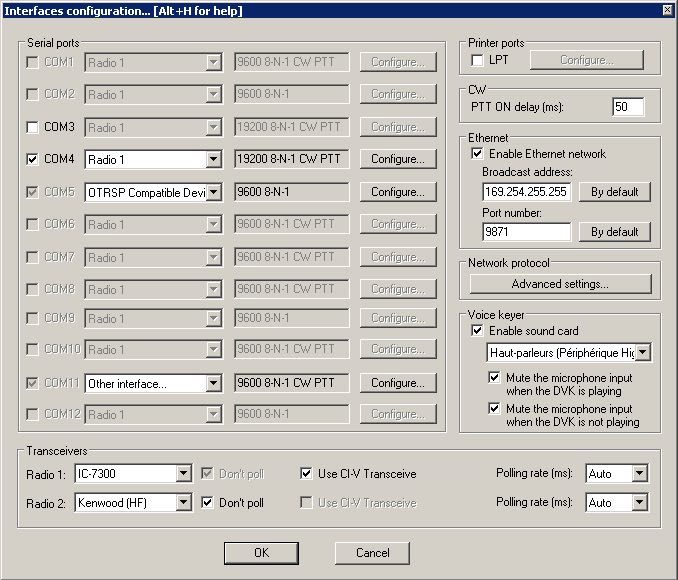Expand the Radio 2 Kenwood (HF) dropdown
This screenshot has width=678, height=580.
(x=182, y=503)
